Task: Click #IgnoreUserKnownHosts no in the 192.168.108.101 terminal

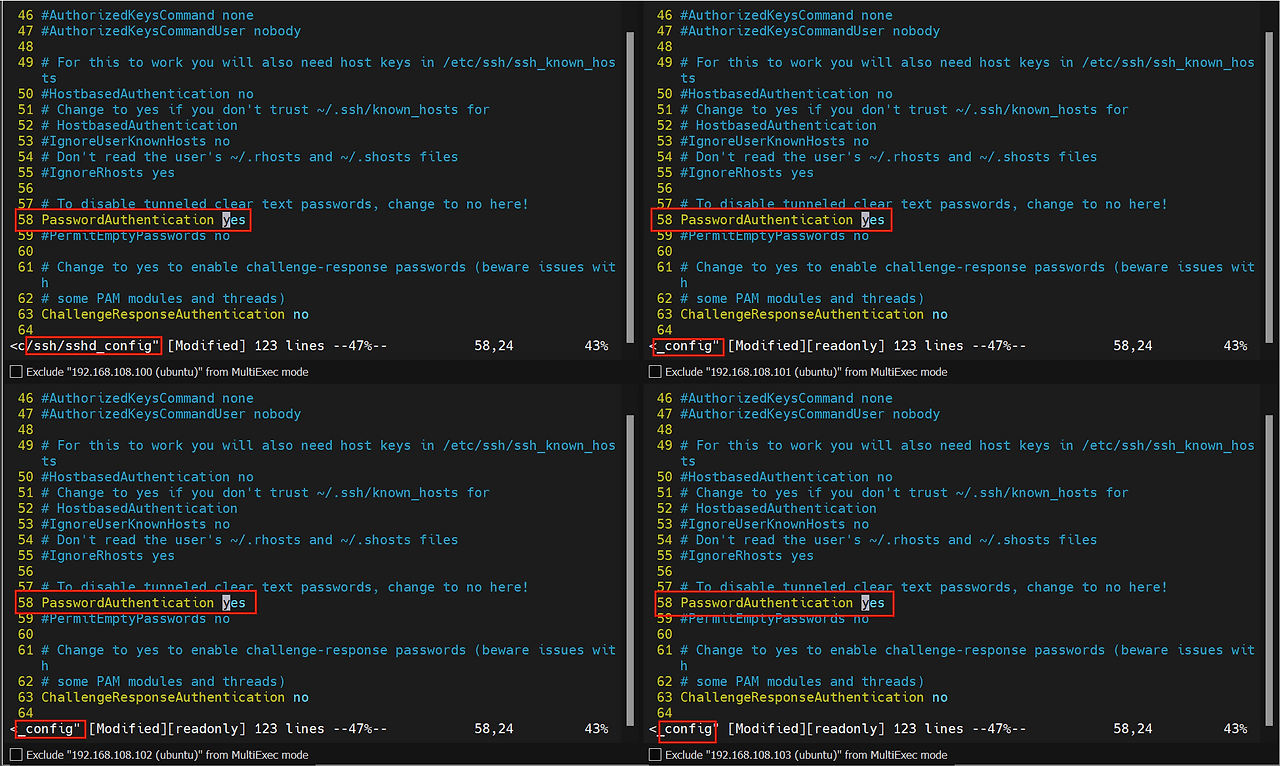Action: [x=774, y=141]
